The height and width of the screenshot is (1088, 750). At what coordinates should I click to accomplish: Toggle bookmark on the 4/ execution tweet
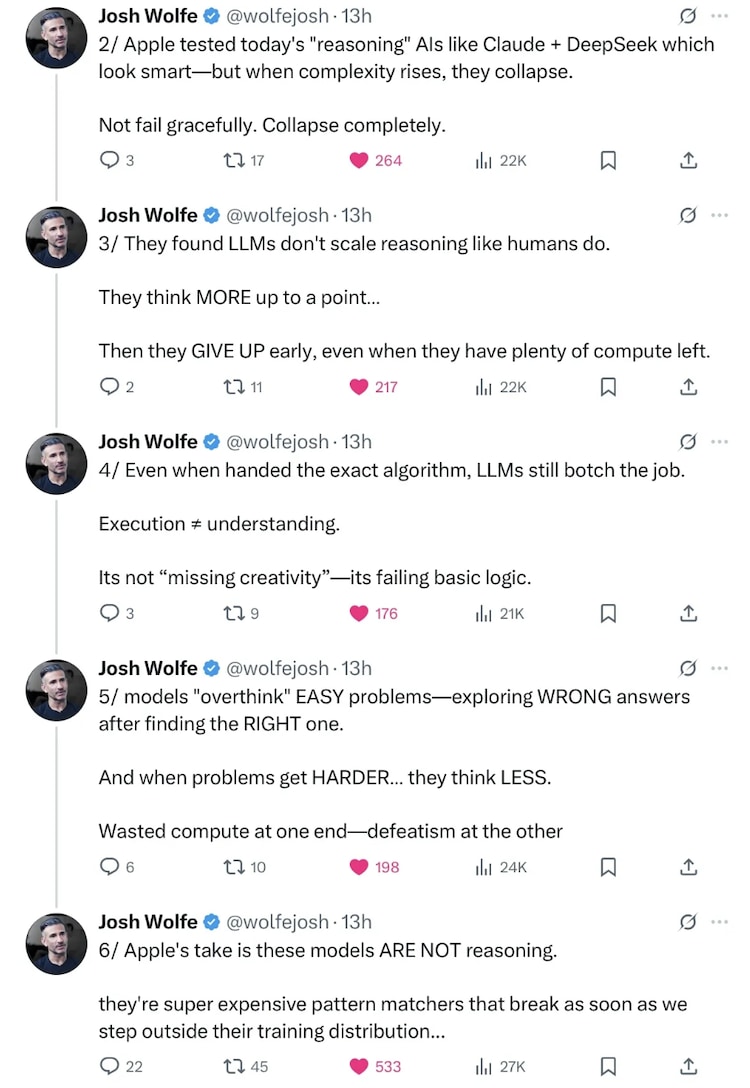coord(607,614)
